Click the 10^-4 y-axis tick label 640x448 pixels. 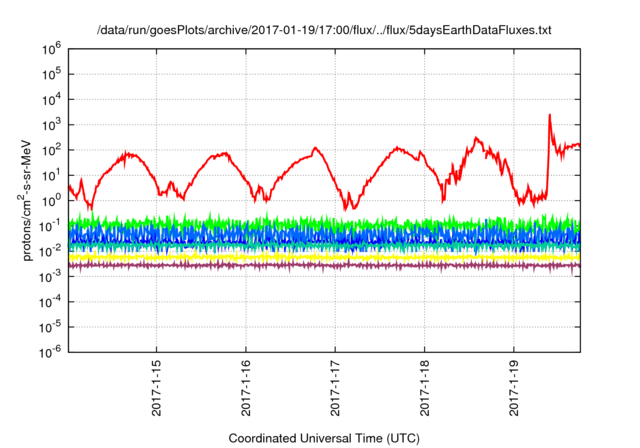(x=50, y=302)
